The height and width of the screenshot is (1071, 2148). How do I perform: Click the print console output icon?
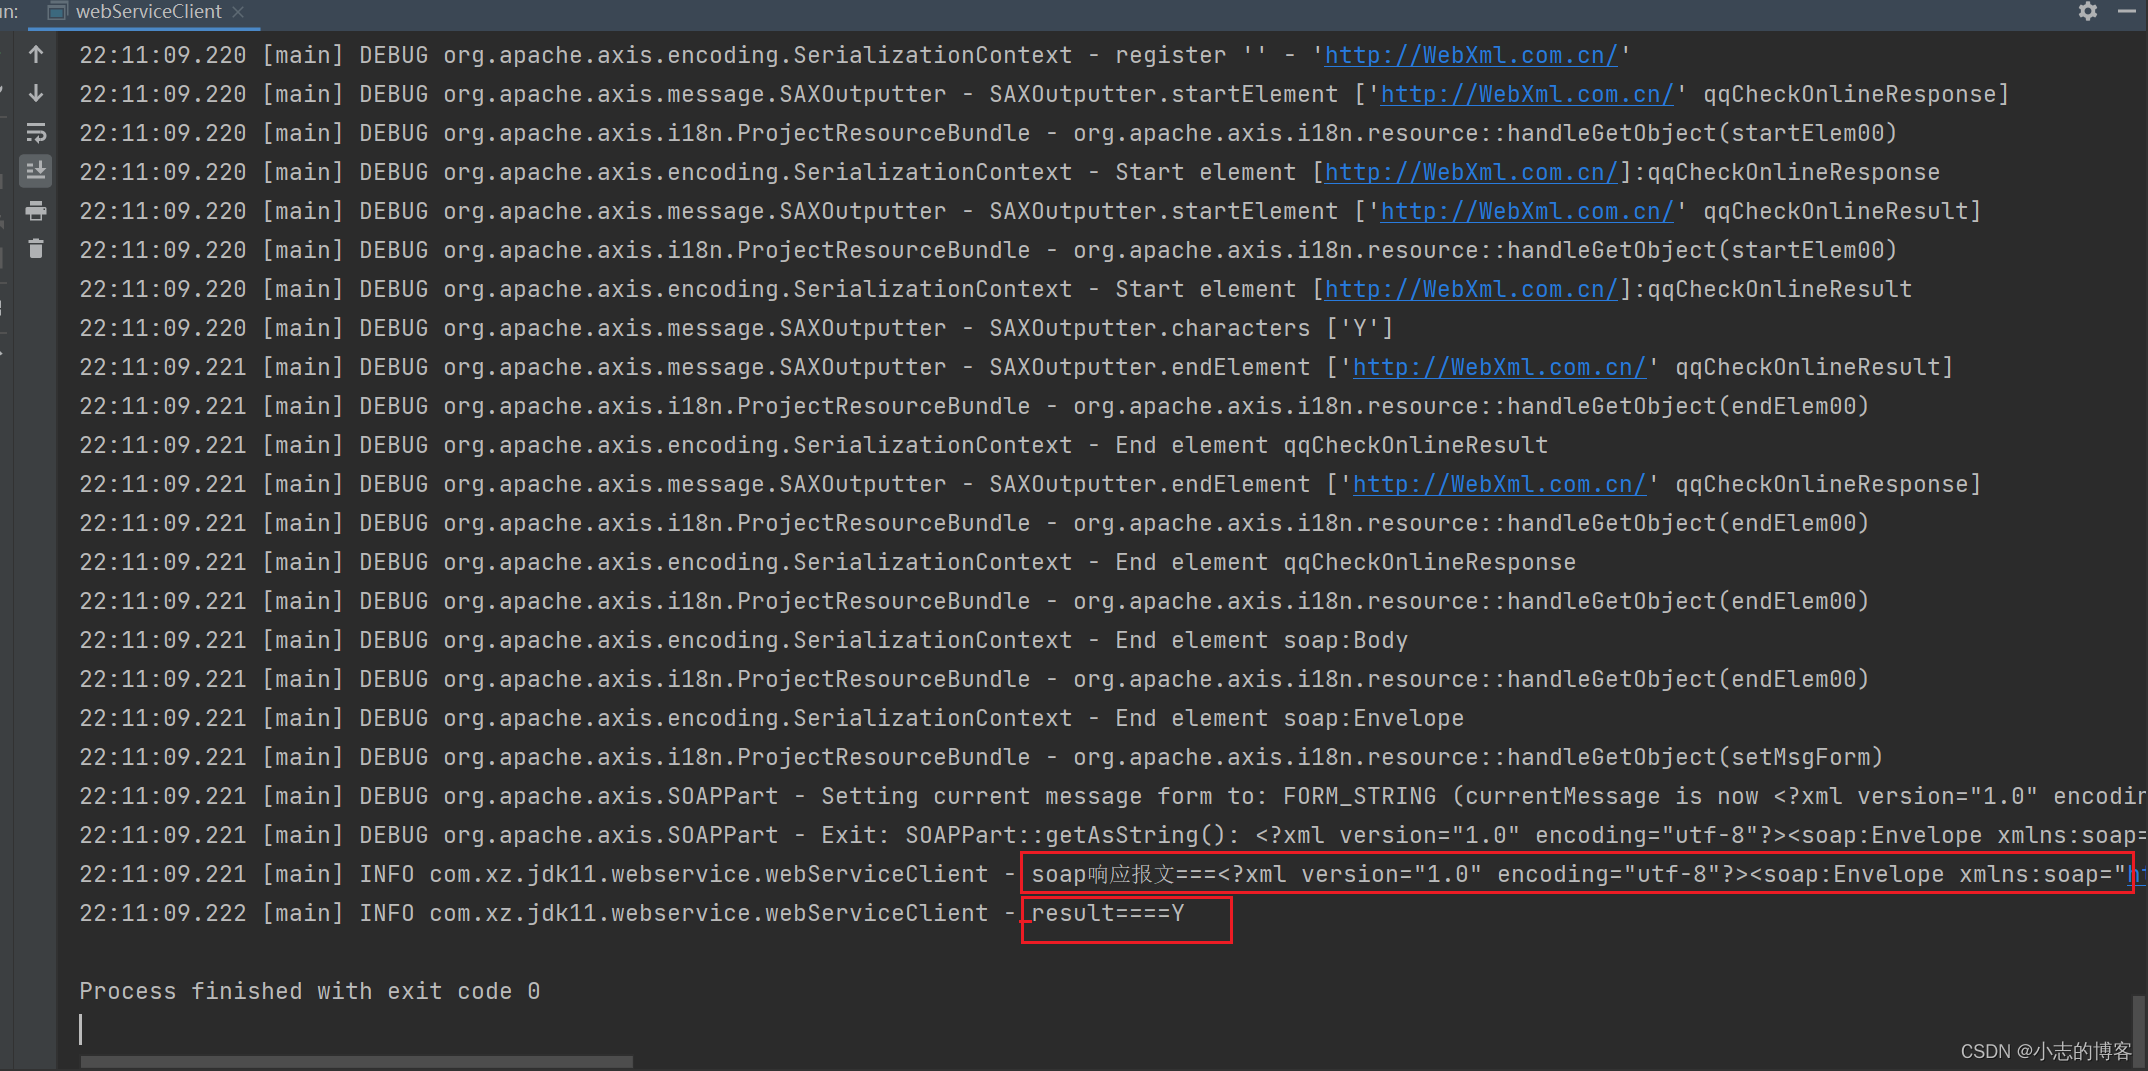coord(36,210)
